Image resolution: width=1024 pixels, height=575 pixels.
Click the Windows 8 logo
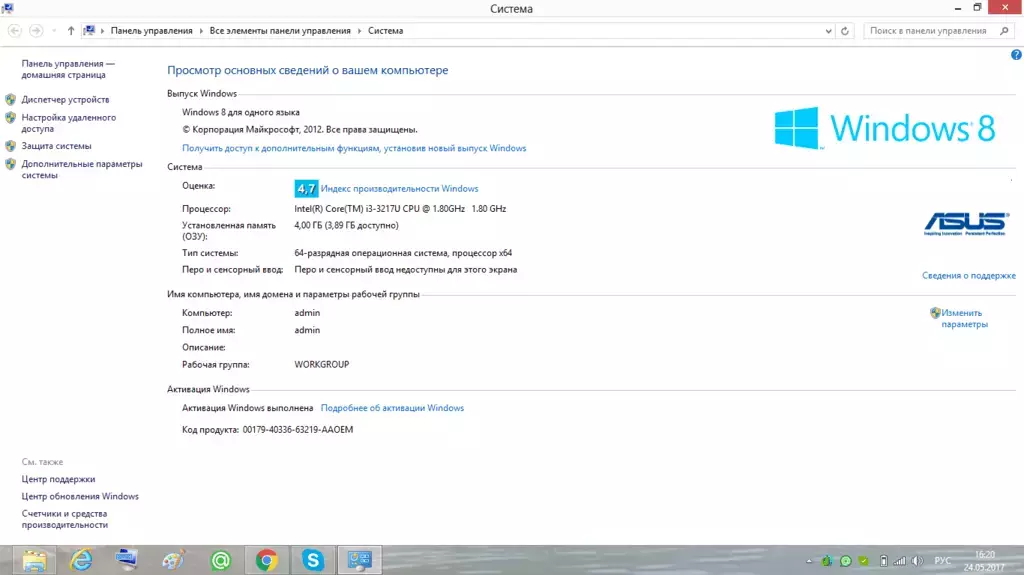(885, 128)
